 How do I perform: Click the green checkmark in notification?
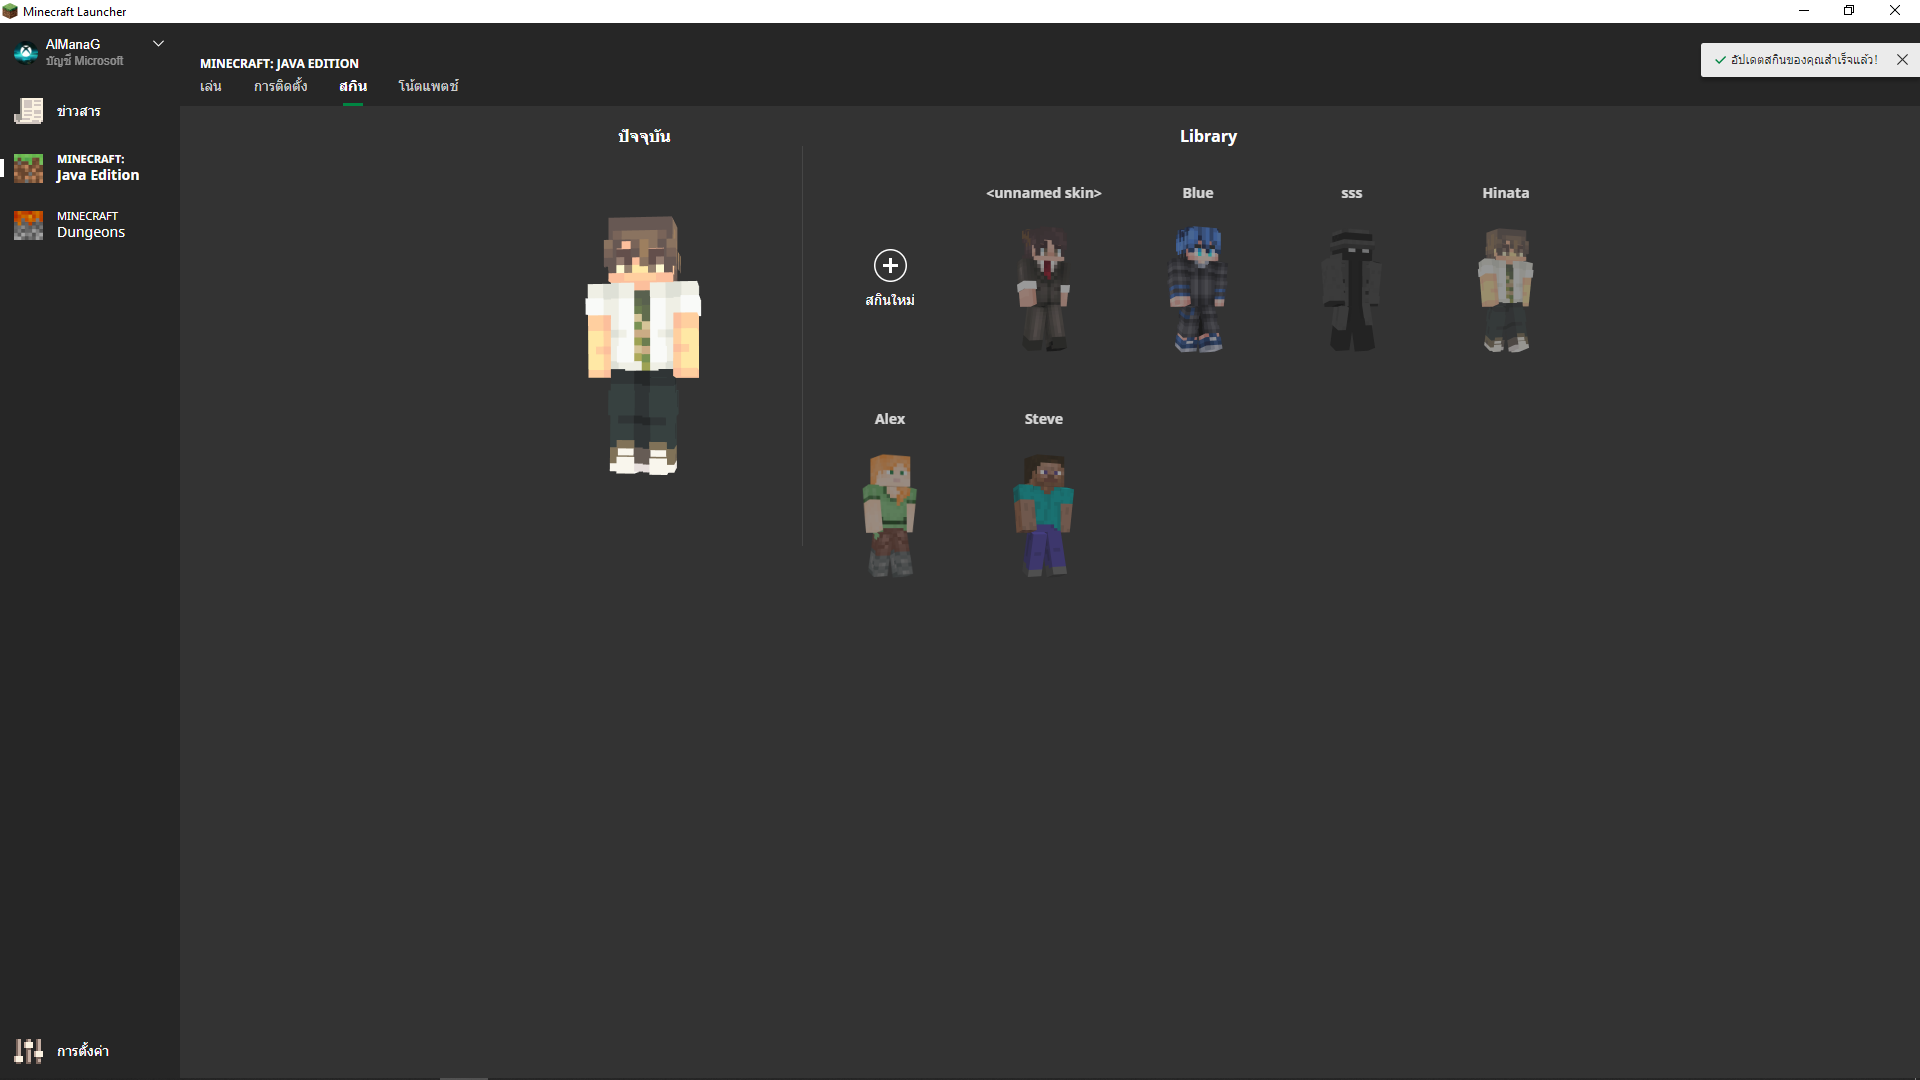click(x=1720, y=60)
